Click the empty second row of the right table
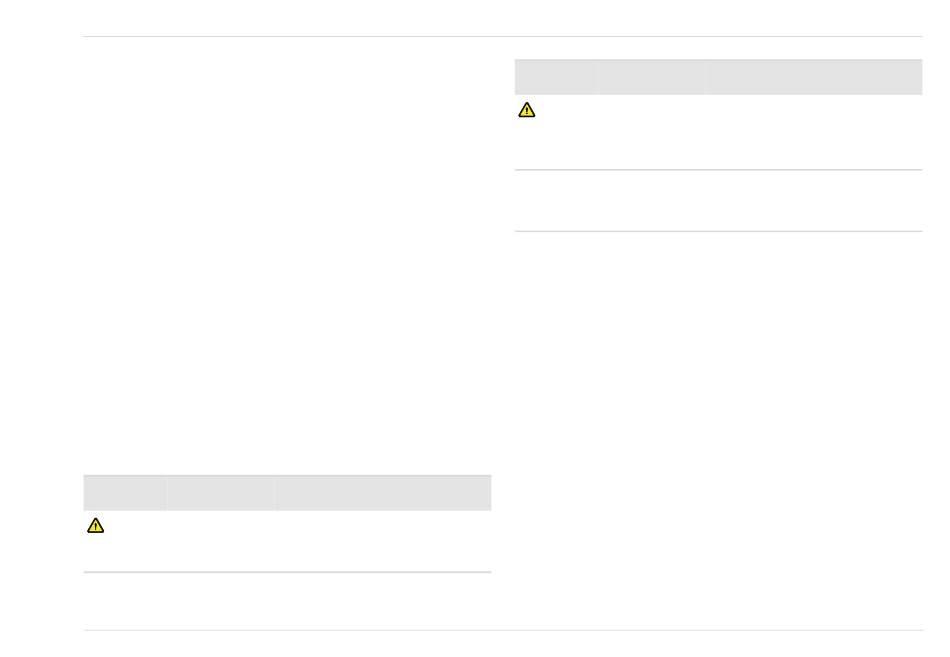The width and height of the screenshot is (950, 657). 719,201
